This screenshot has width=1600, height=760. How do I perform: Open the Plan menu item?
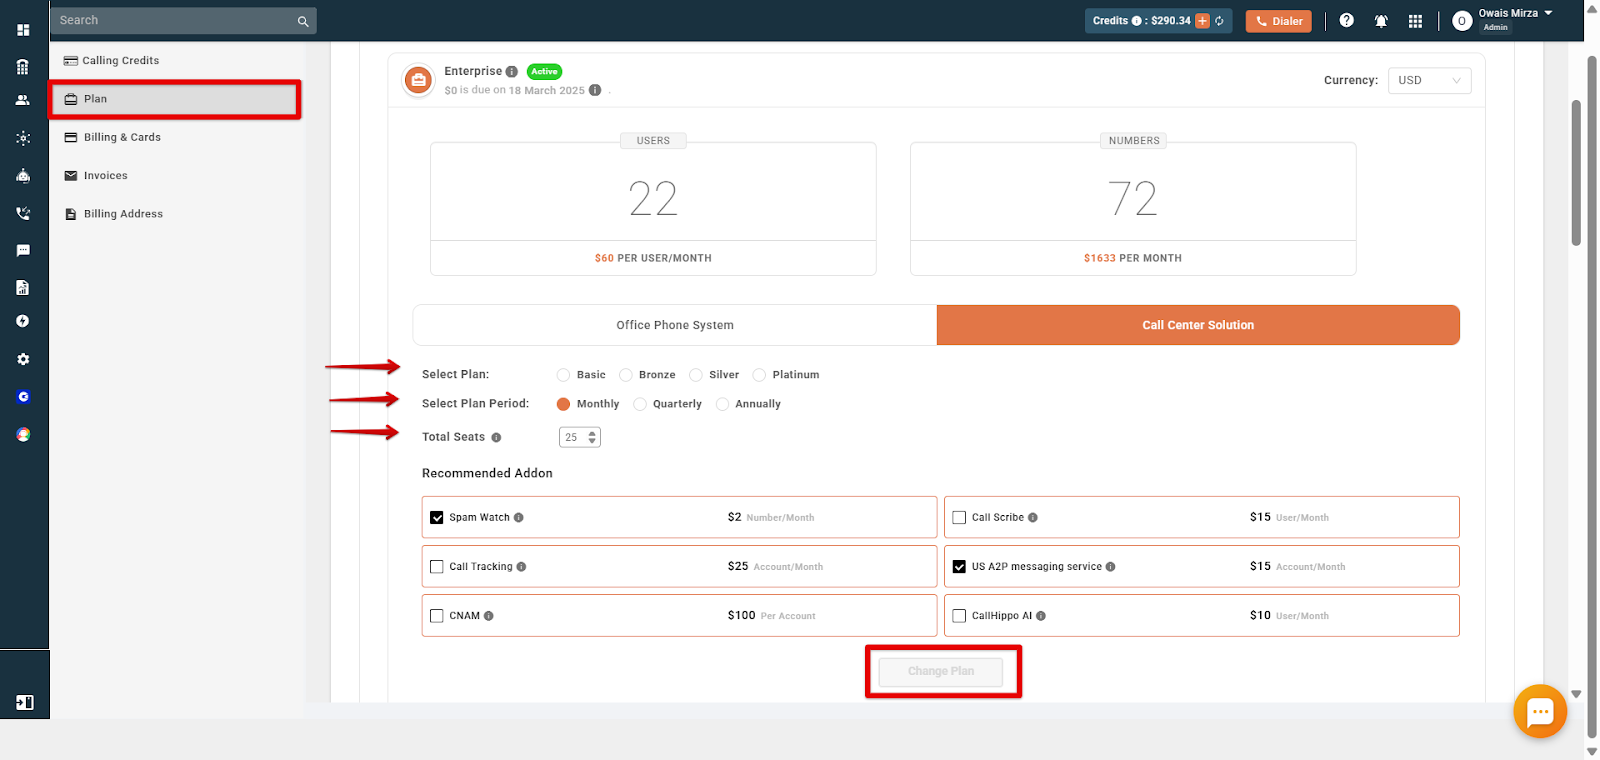[176, 99]
